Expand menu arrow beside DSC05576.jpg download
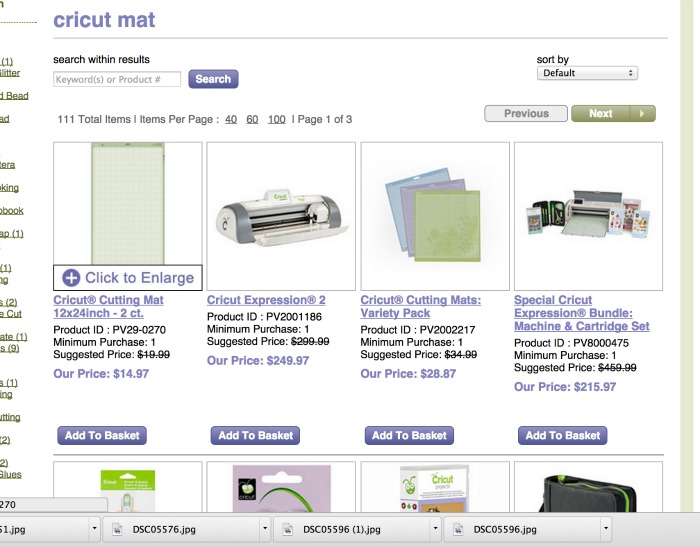Screen dimensions: 700x547 (265, 529)
